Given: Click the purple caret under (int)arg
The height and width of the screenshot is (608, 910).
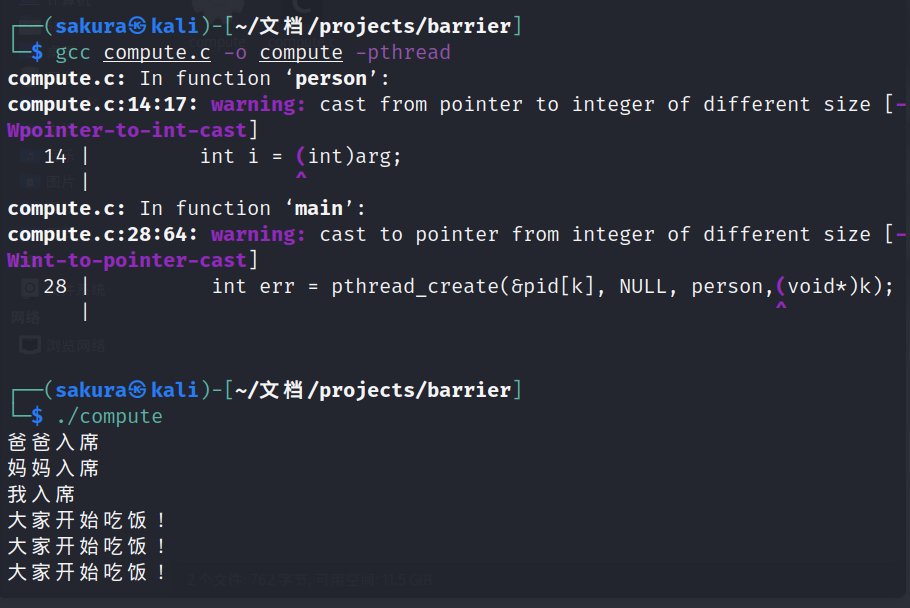Looking at the screenshot, I should point(301,177).
